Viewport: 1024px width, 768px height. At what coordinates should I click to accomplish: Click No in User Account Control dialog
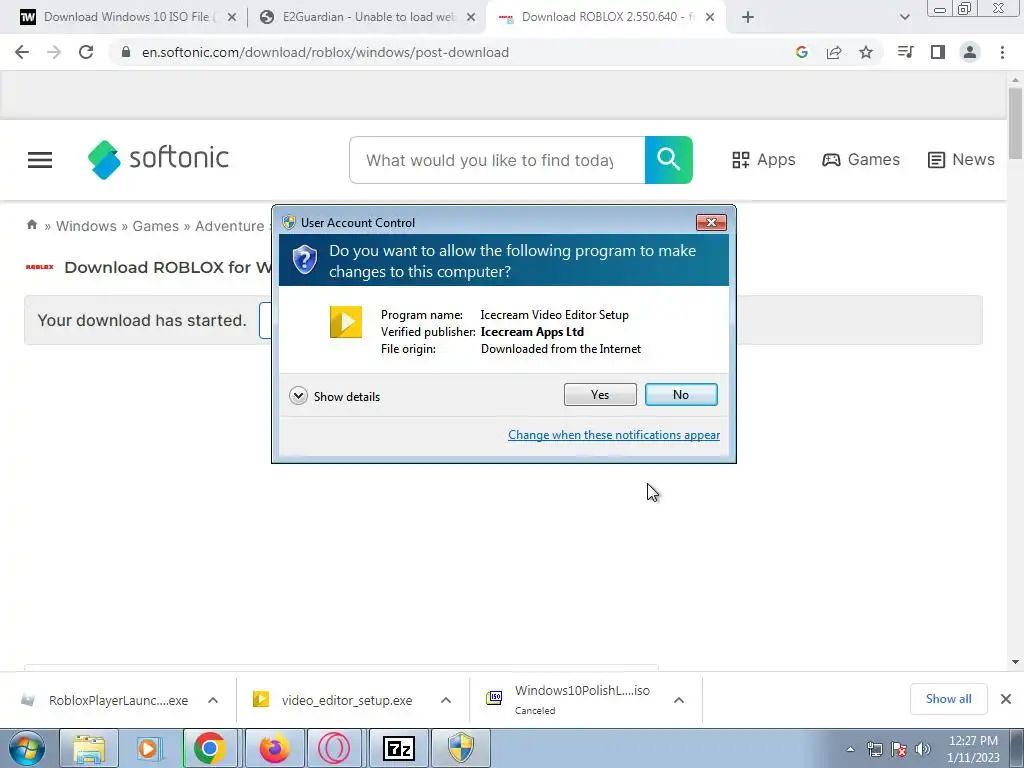680,394
